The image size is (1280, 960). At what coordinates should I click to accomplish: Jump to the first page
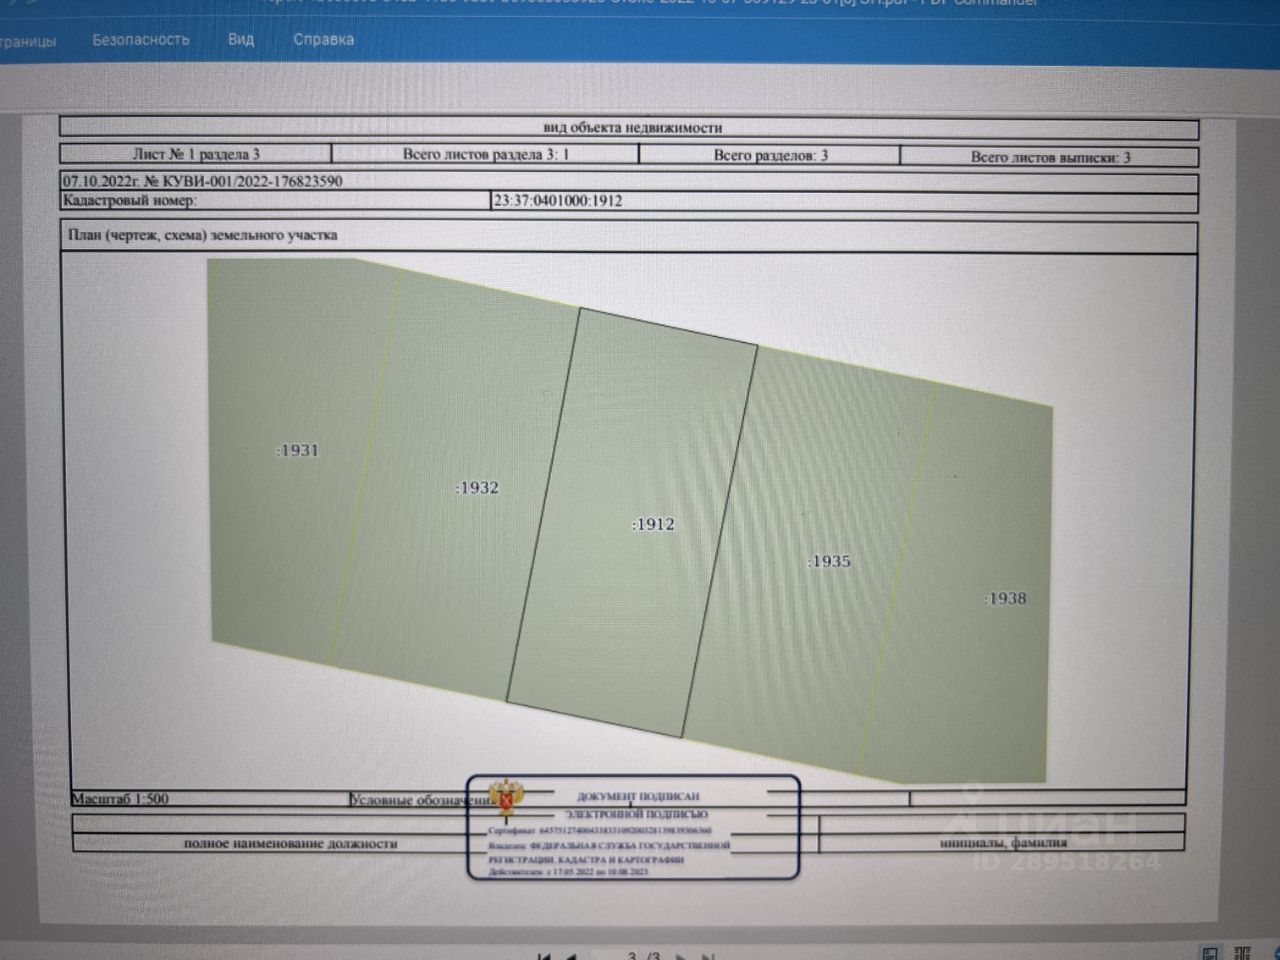(544, 956)
